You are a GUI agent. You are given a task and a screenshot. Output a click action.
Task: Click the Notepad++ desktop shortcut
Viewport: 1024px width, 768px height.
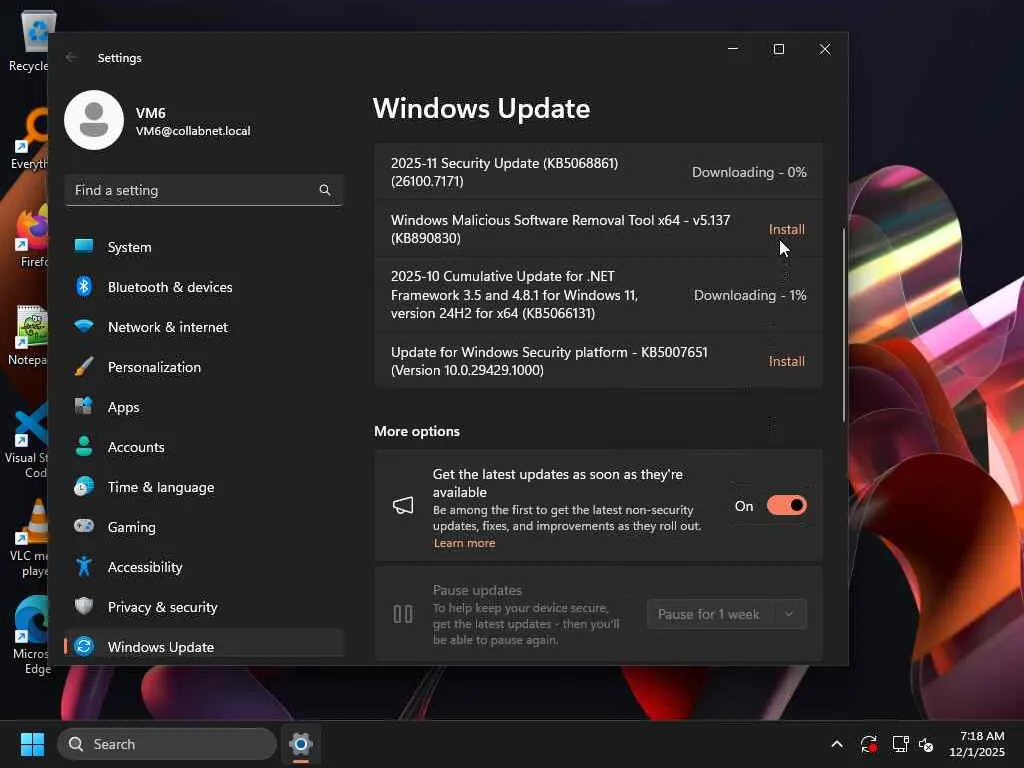pyautogui.click(x=29, y=336)
